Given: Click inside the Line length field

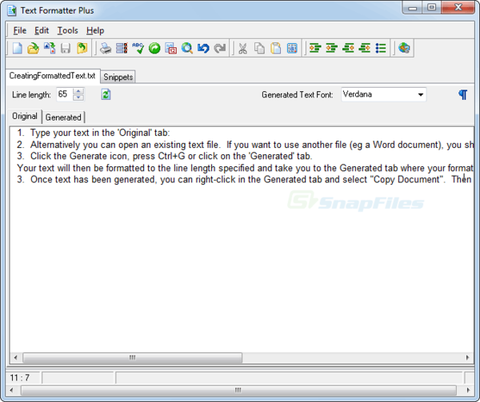Looking at the screenshot, I should click(65, 95).
